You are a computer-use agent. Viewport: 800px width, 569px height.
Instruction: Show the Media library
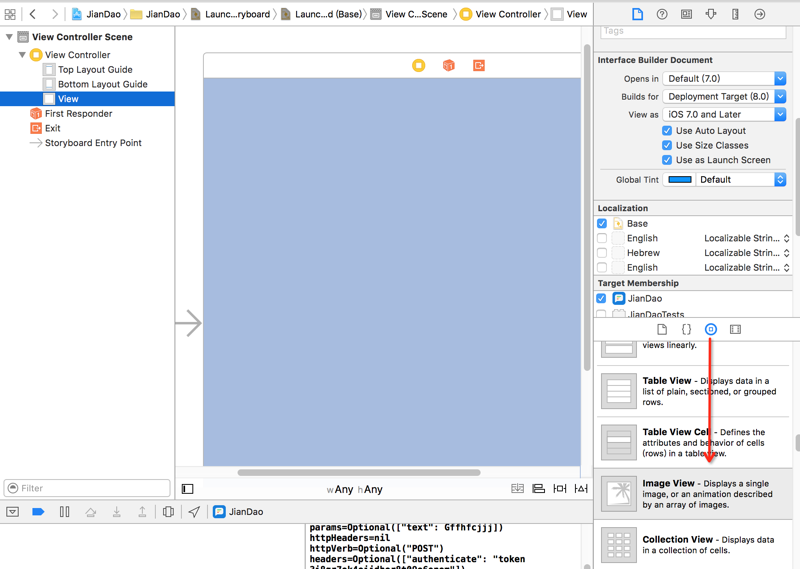click(735, 329)
